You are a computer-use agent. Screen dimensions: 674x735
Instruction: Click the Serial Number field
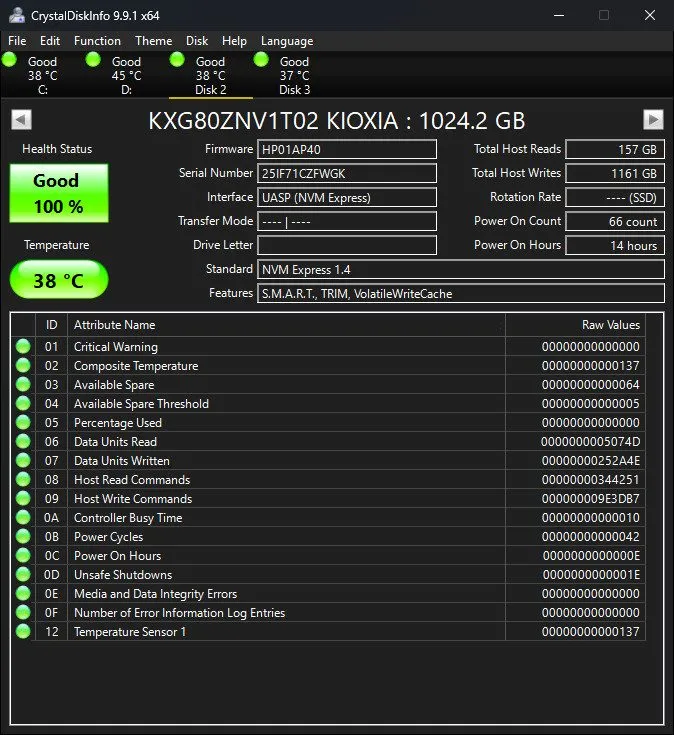347,173
